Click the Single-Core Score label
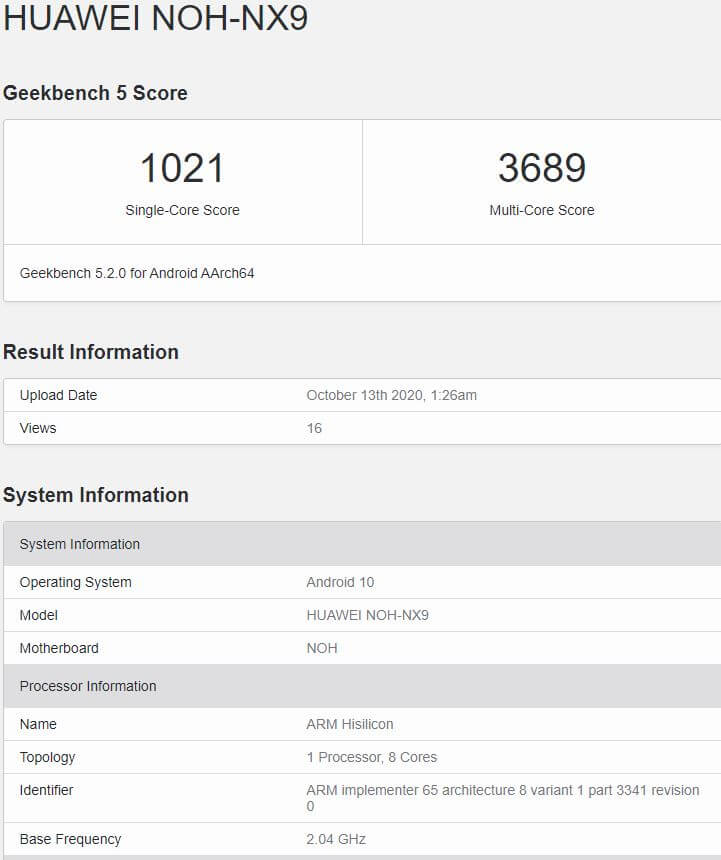Viewport: 721px width, 860px height. [182, 210]
